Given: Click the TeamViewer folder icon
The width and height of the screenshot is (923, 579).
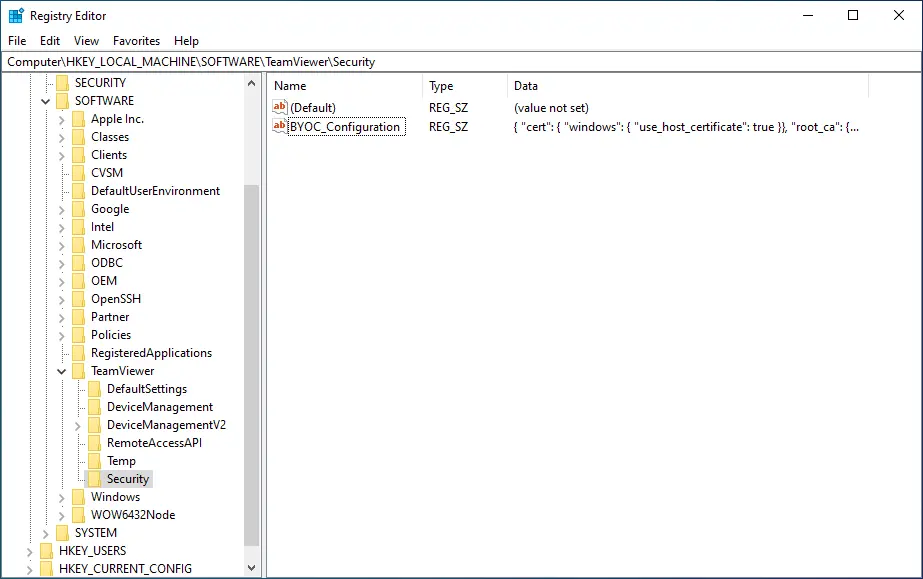Looking at the screenshot, I should [78, 371].
